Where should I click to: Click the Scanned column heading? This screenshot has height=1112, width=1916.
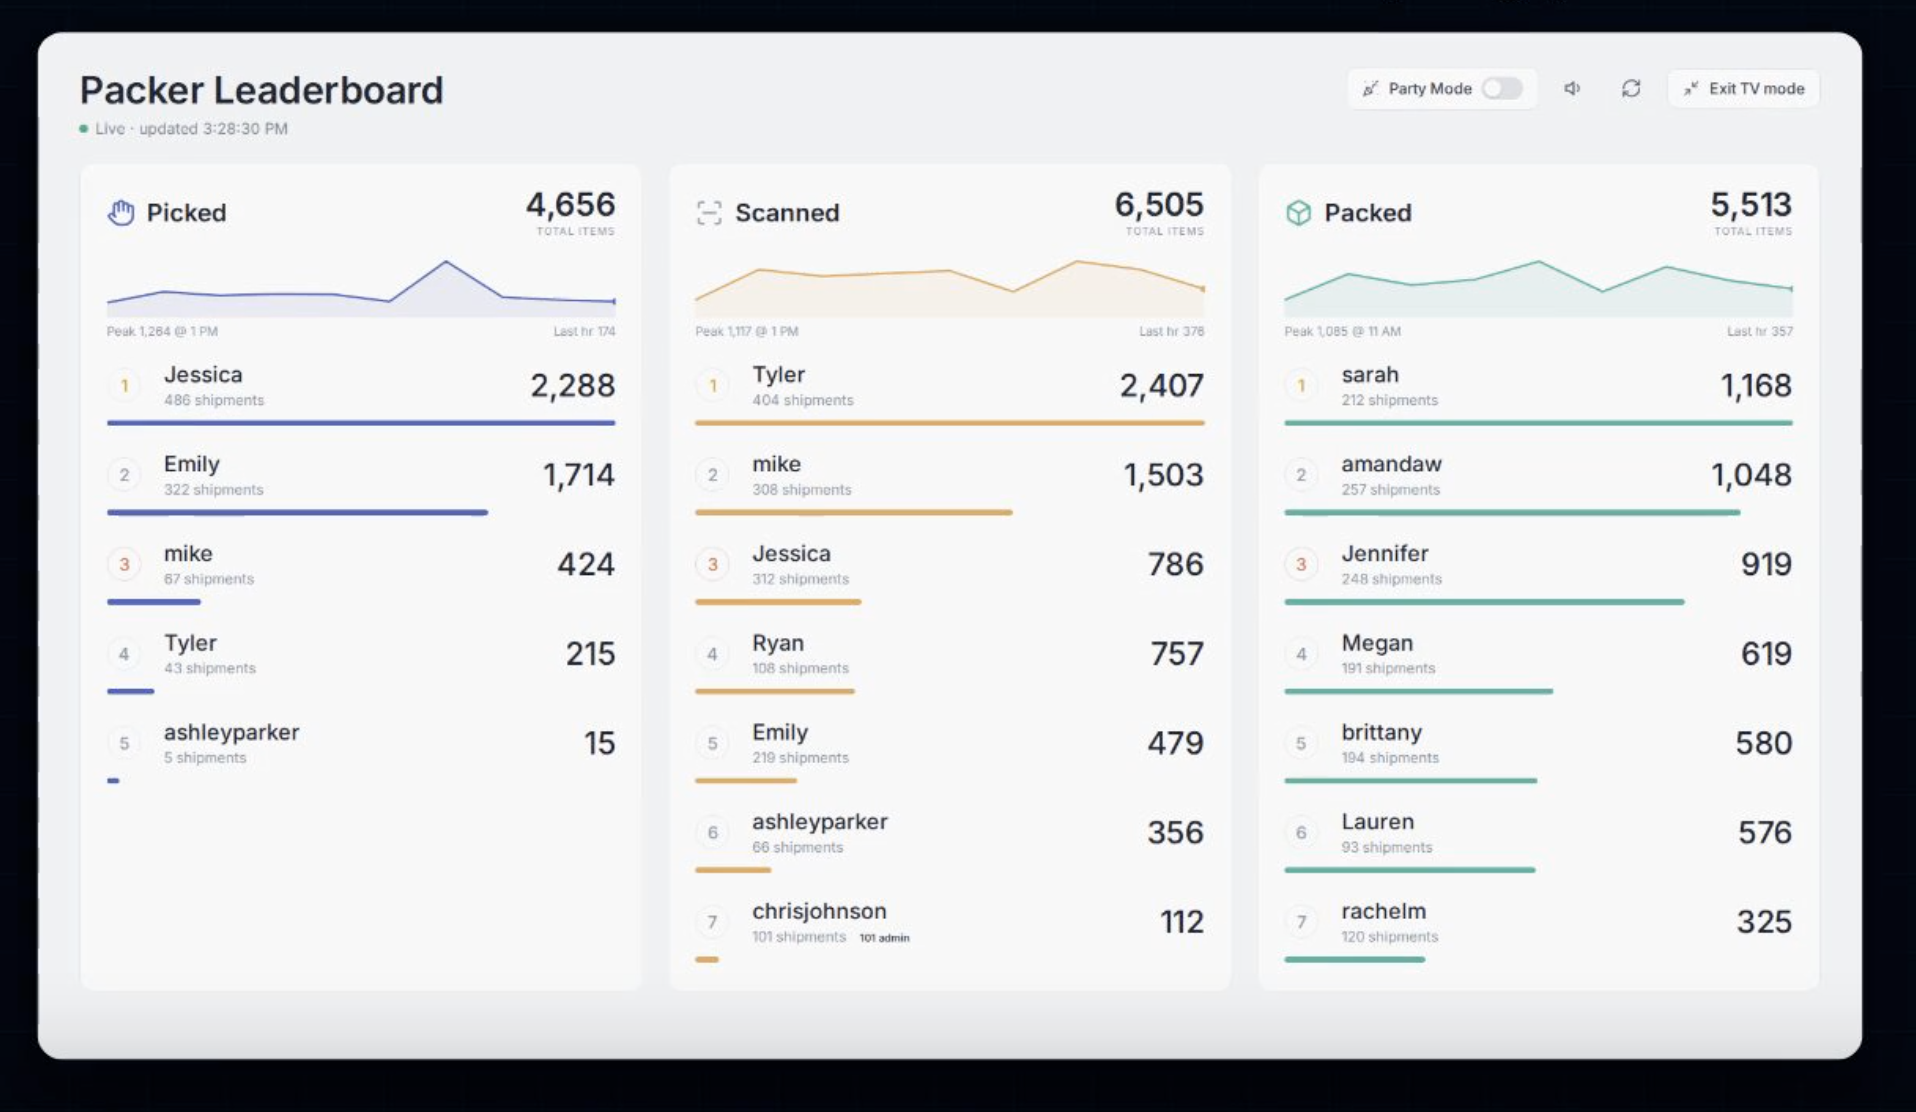pyautogui.click(x=787, y=213)
